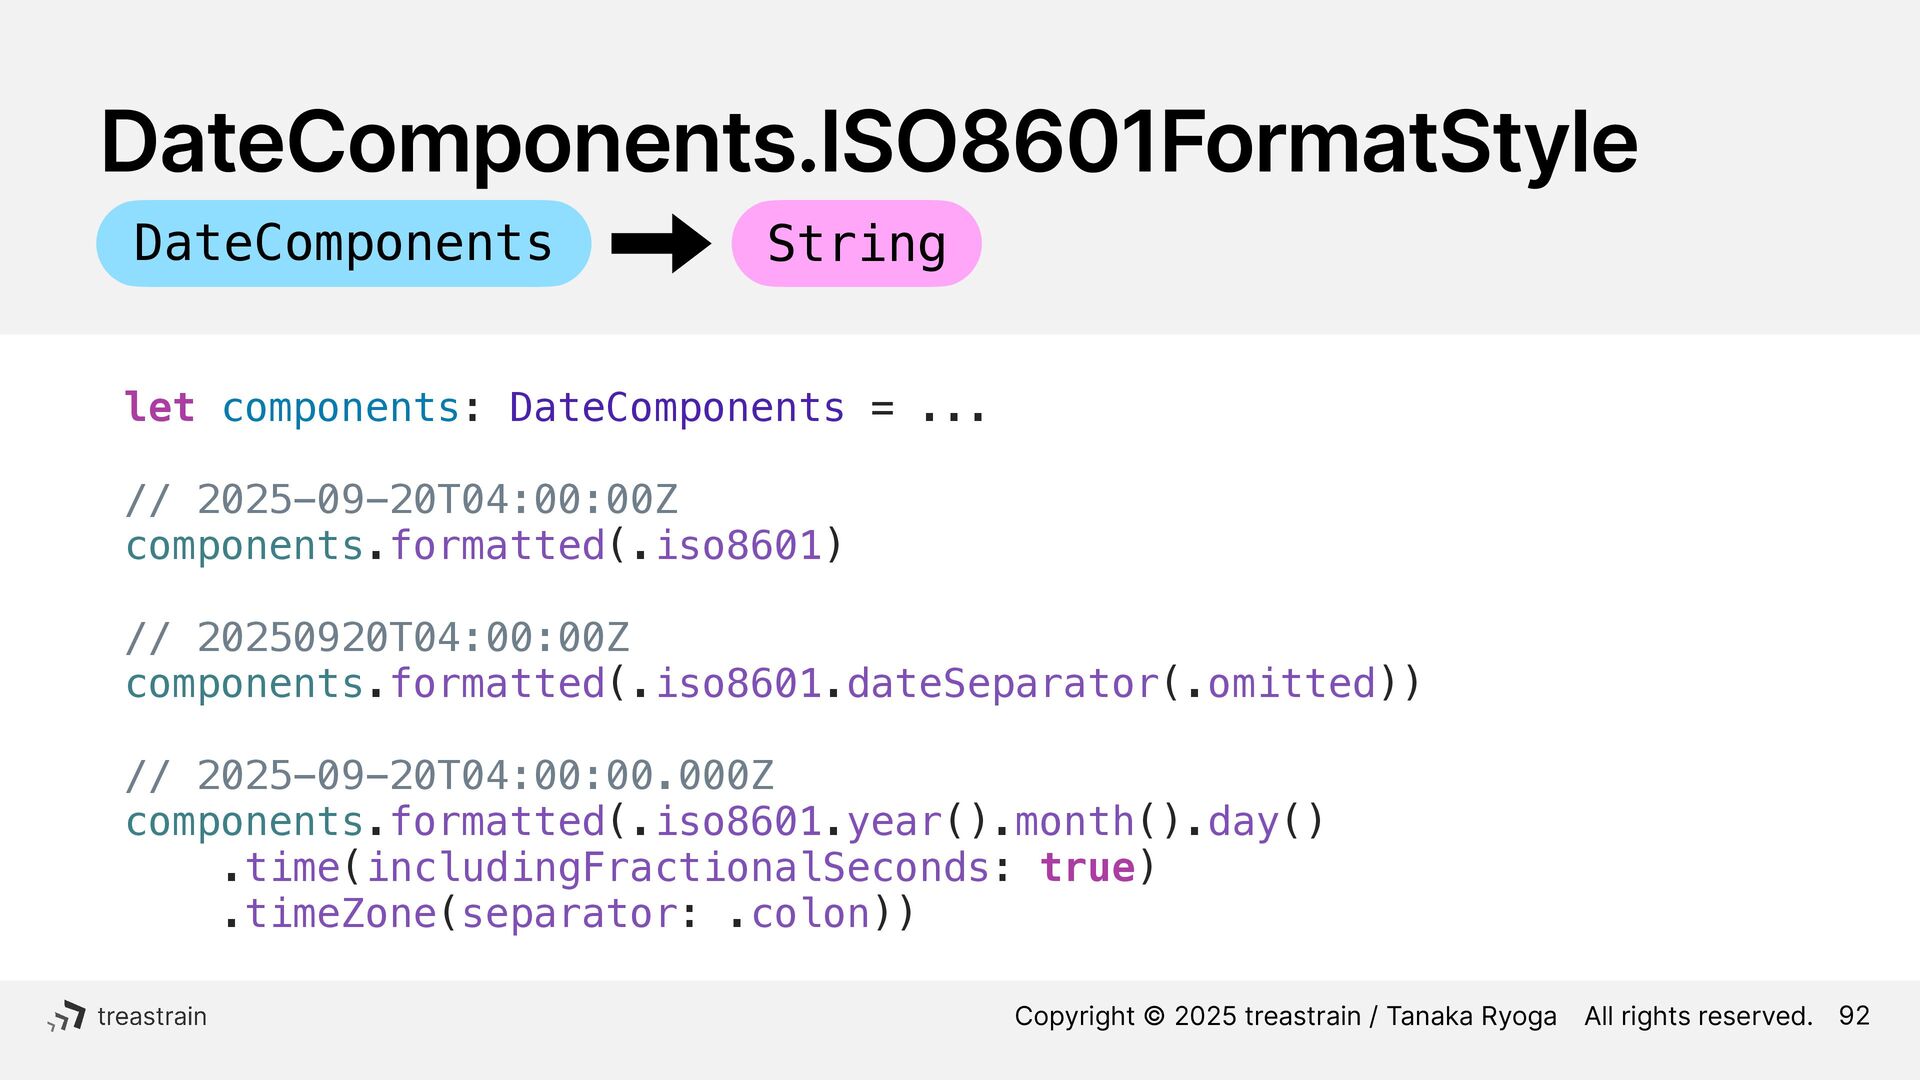Click the includingFractionalSeconds parameter label

coord(678,867)
